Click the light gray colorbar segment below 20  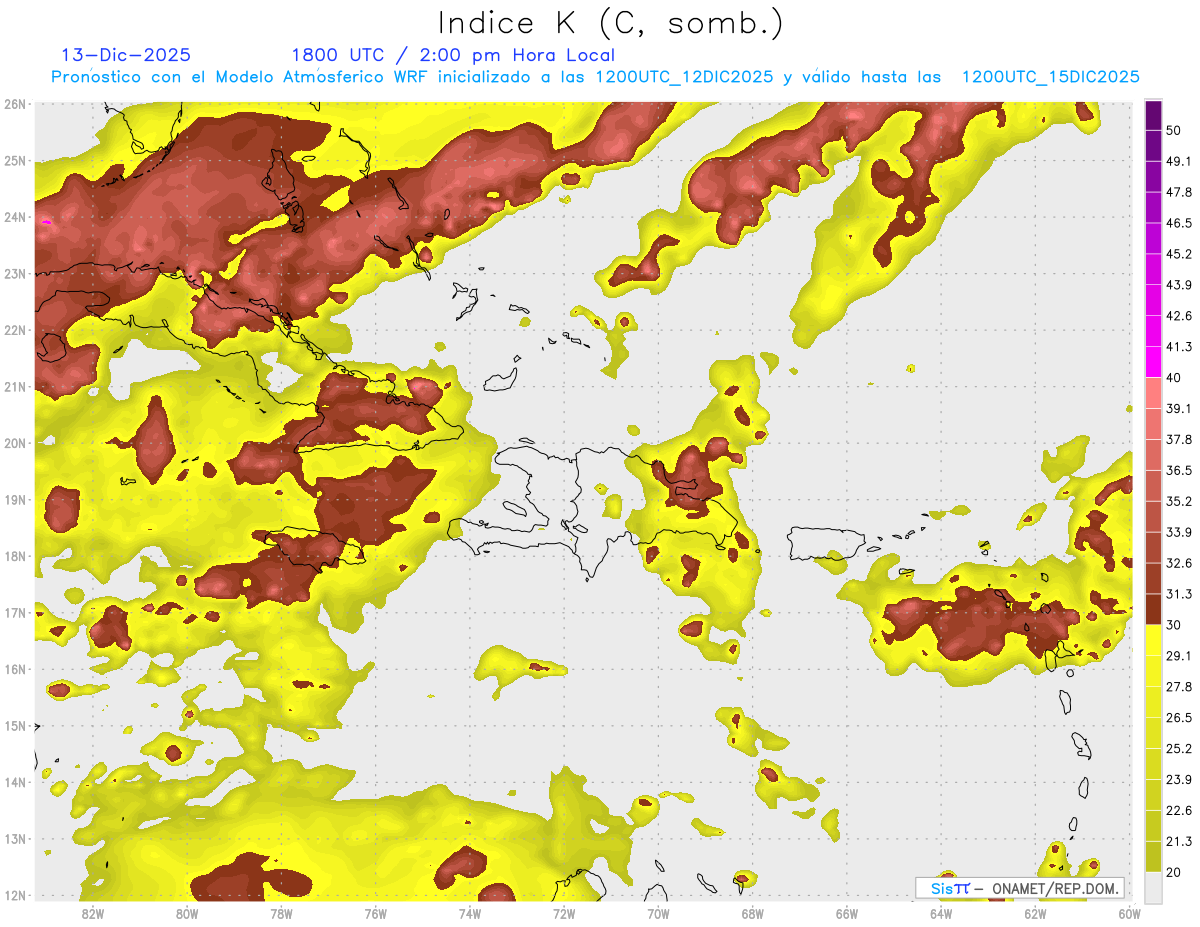(1153, 886)
